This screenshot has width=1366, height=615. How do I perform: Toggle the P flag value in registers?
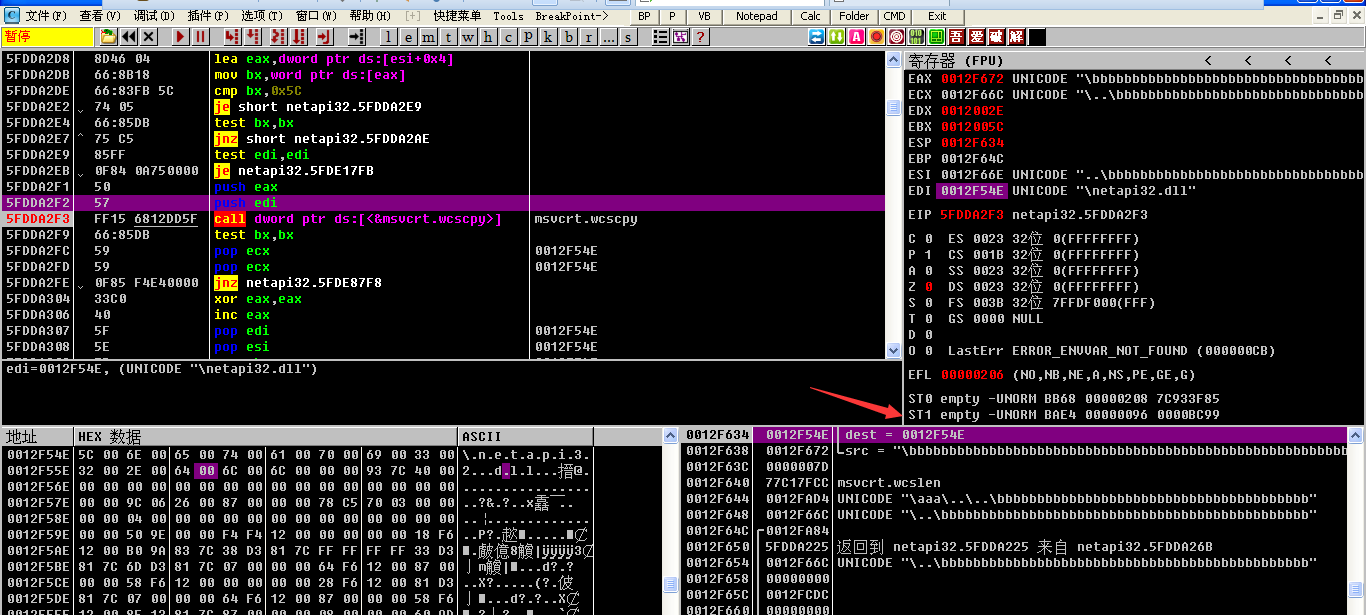point(927,255)
